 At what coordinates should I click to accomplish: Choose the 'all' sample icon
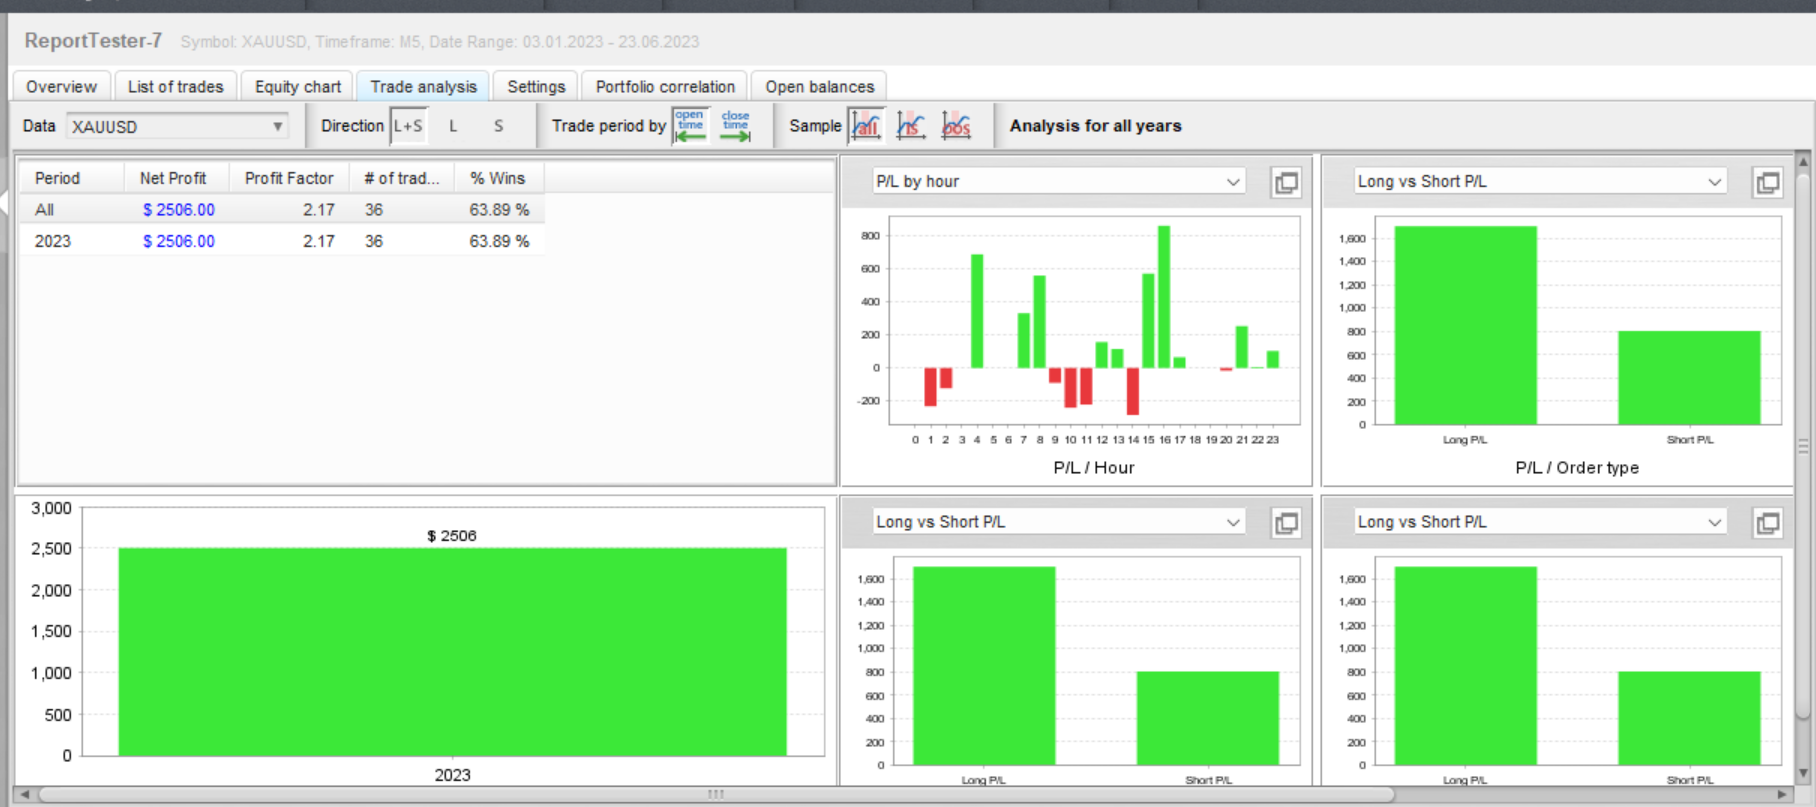866,126
